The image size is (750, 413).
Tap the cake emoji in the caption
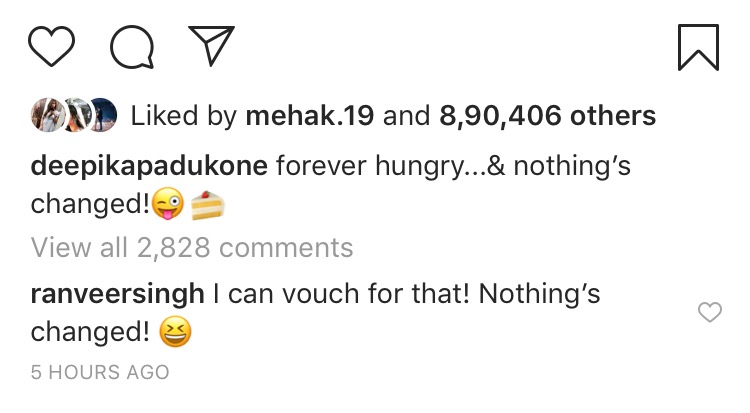208,205
